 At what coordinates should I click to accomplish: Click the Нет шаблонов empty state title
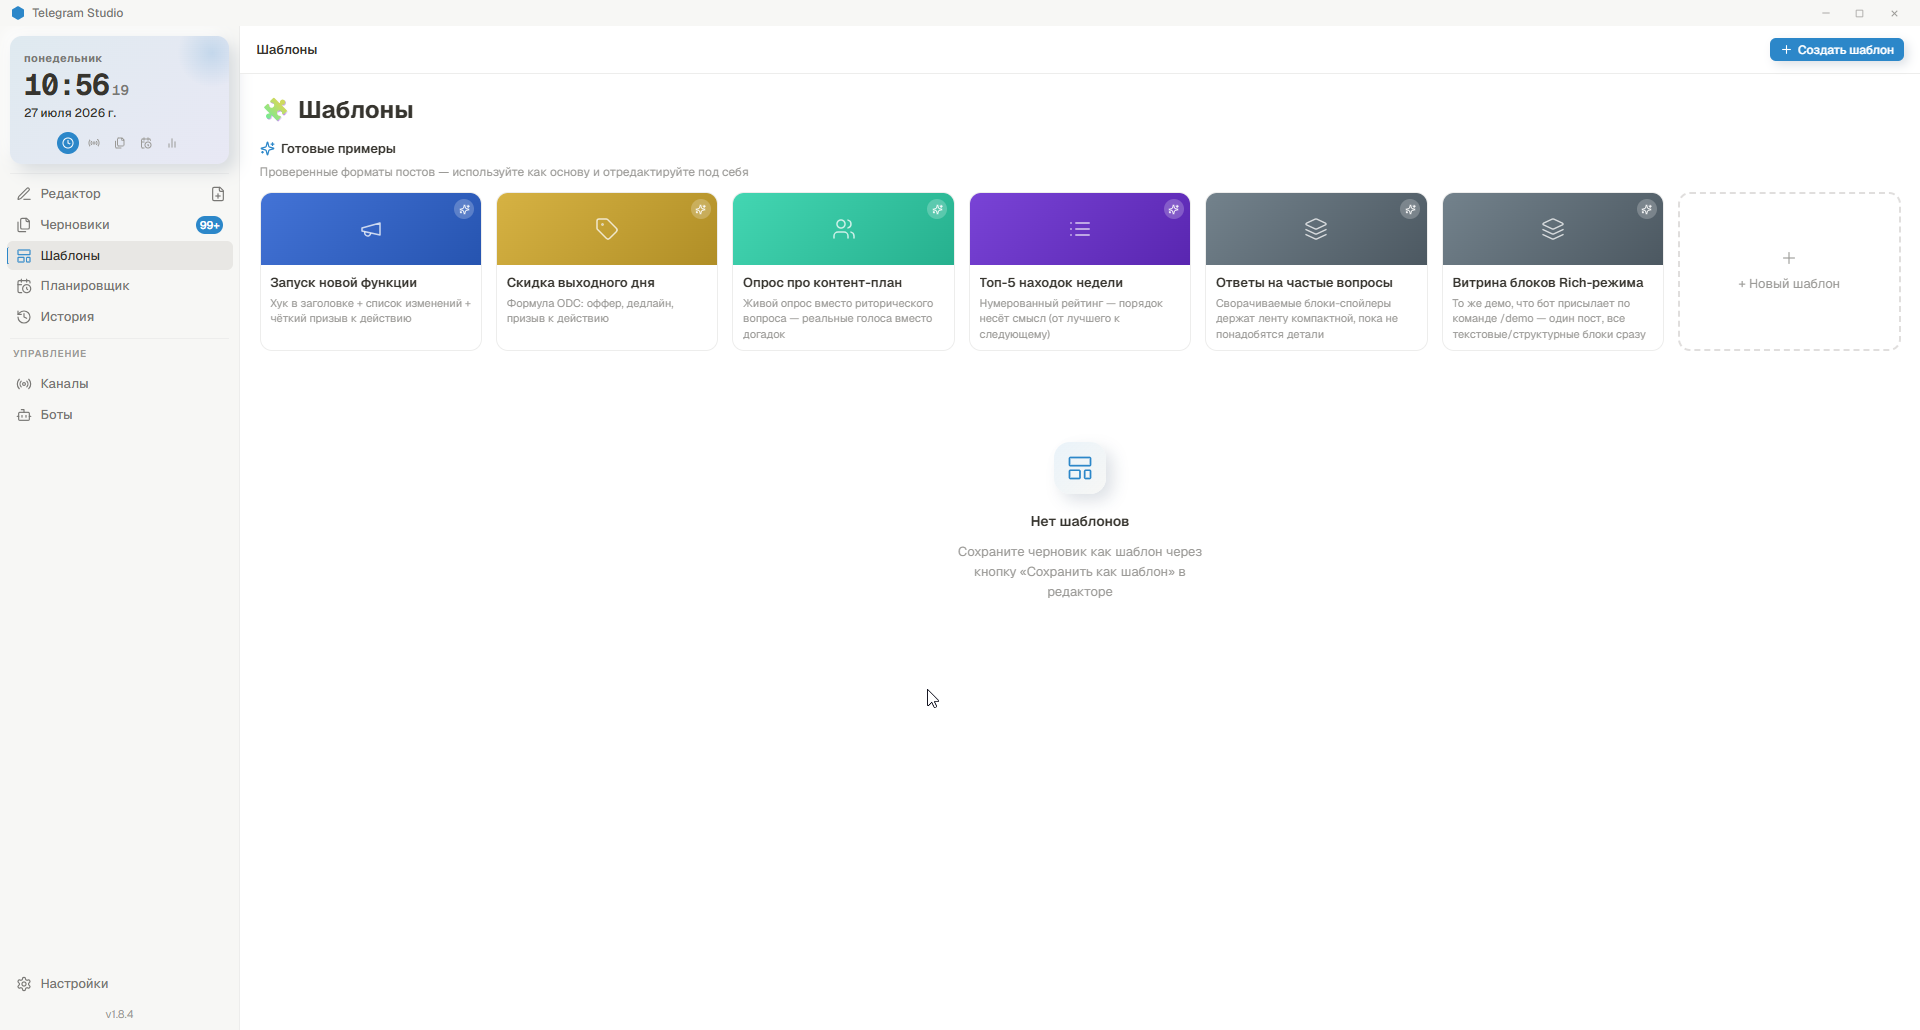[1080, 521]
